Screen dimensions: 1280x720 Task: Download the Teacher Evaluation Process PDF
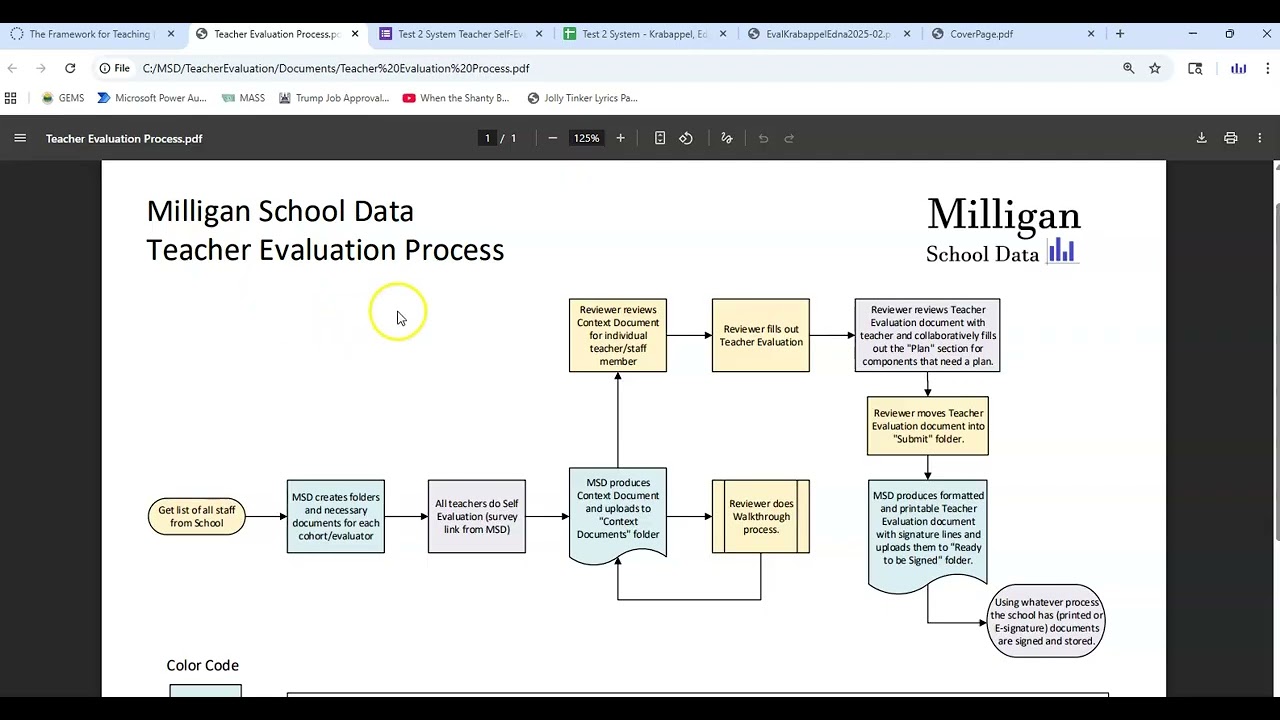pos(1201,138)
